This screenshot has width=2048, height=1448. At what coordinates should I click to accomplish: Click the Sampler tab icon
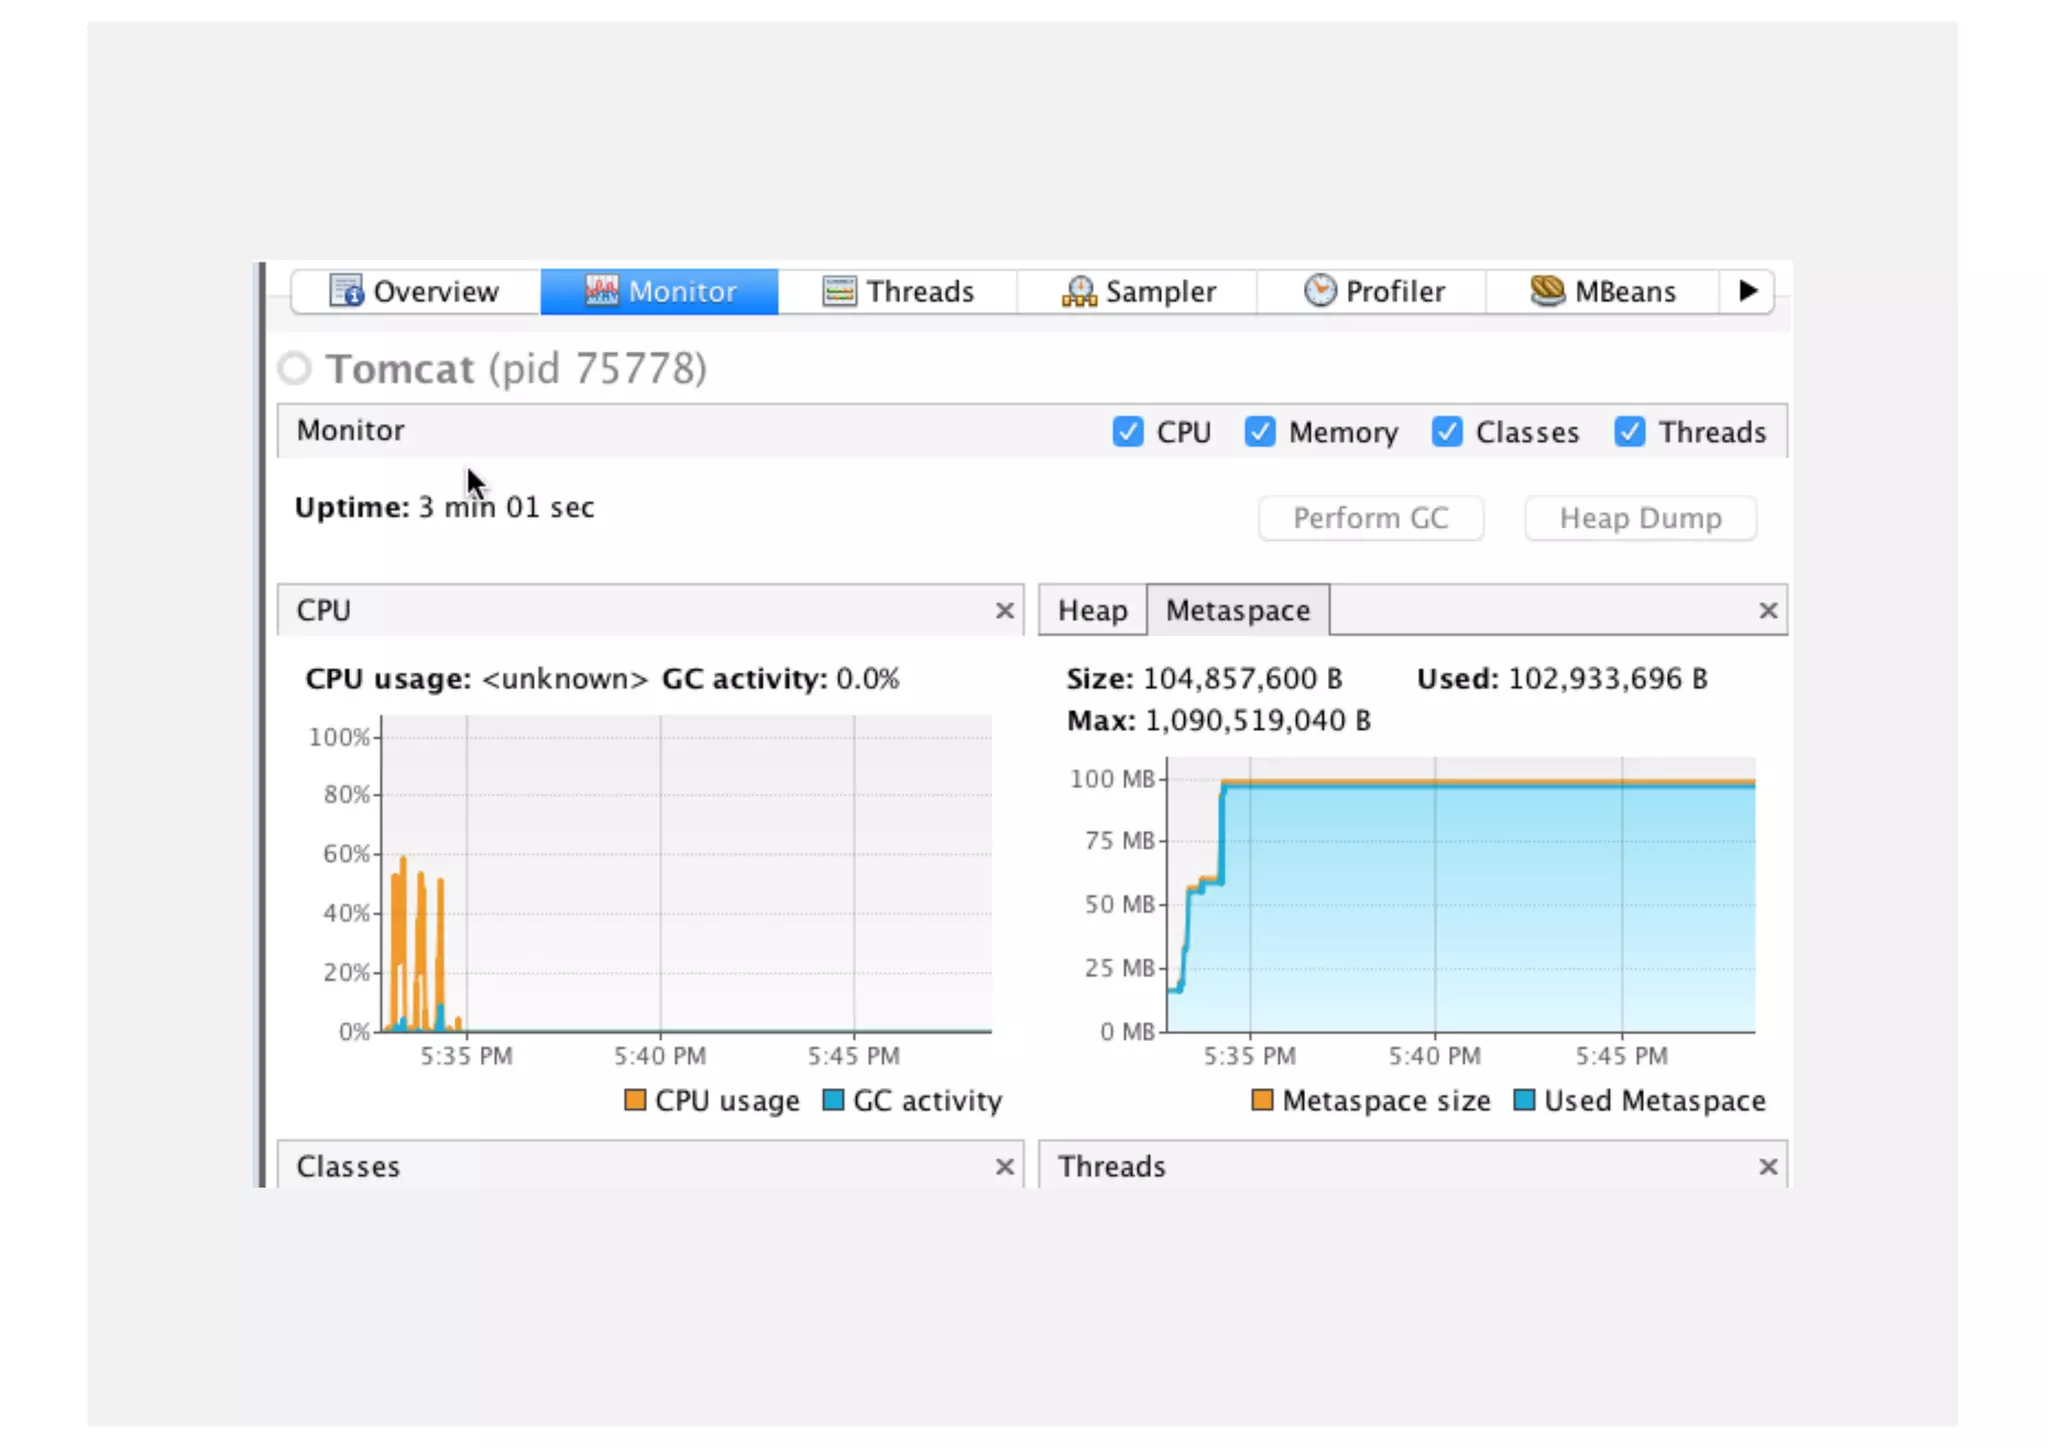coord(1079,291)
